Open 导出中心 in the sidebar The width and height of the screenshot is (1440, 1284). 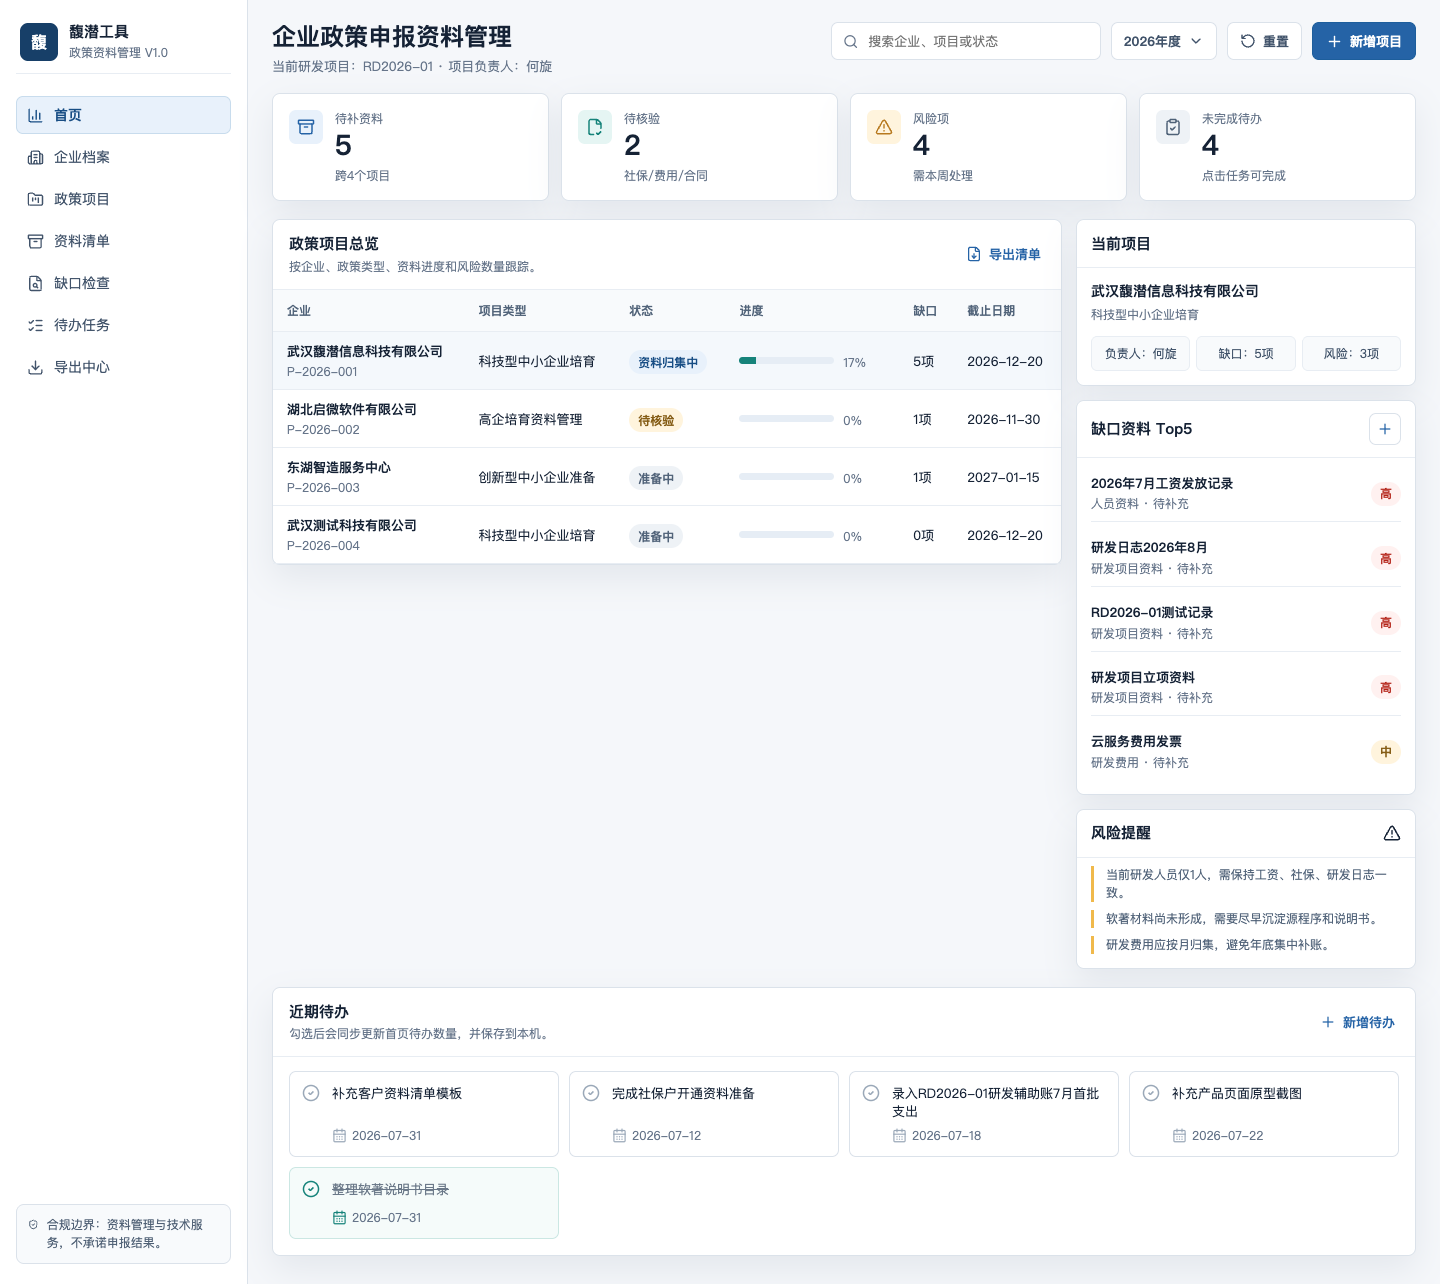(x=123, y=367)
